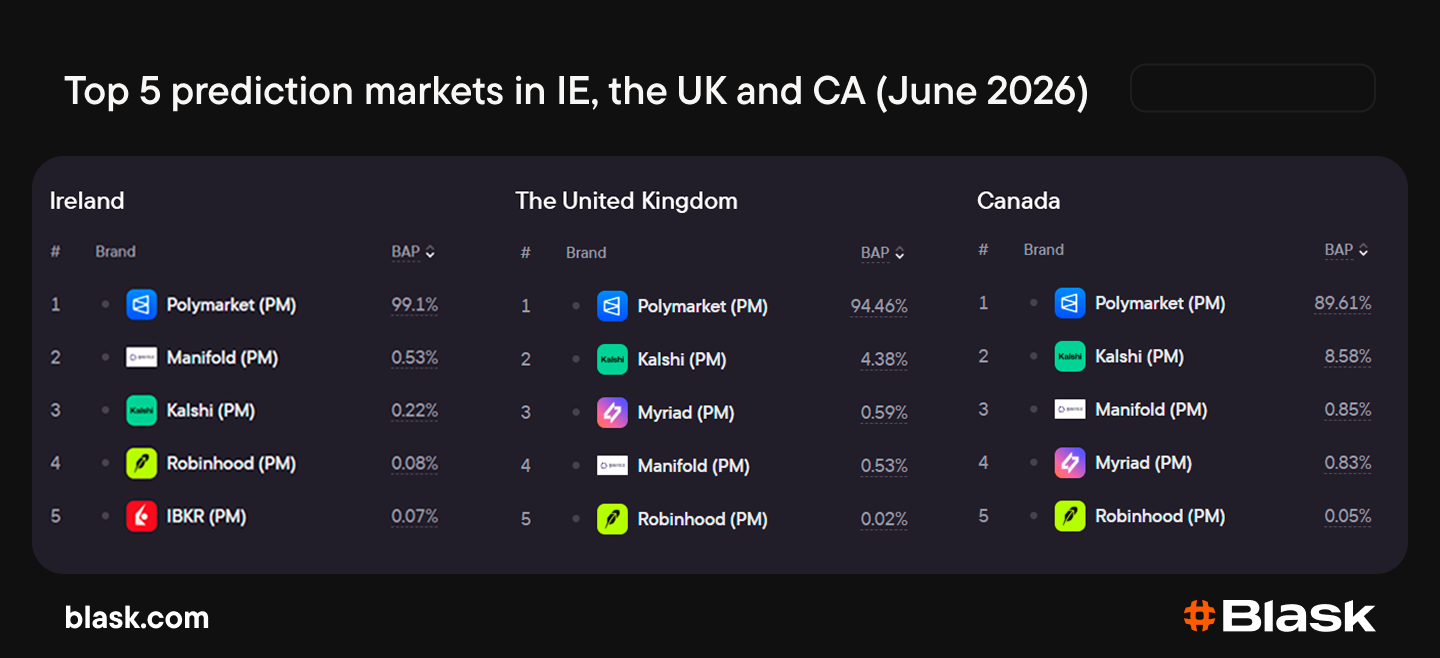Image resolution: width=1440 pixels, height=658 pixels.
Task: Sort Ireland table by BAP arrows
Action: 430,253
